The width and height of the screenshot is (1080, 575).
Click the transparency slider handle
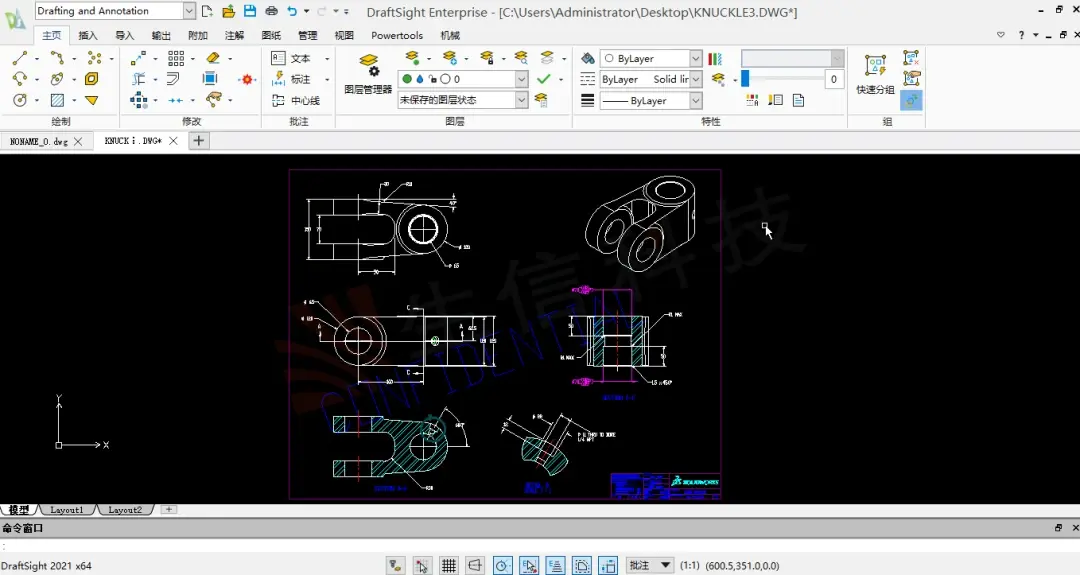[x=745, y=79]
